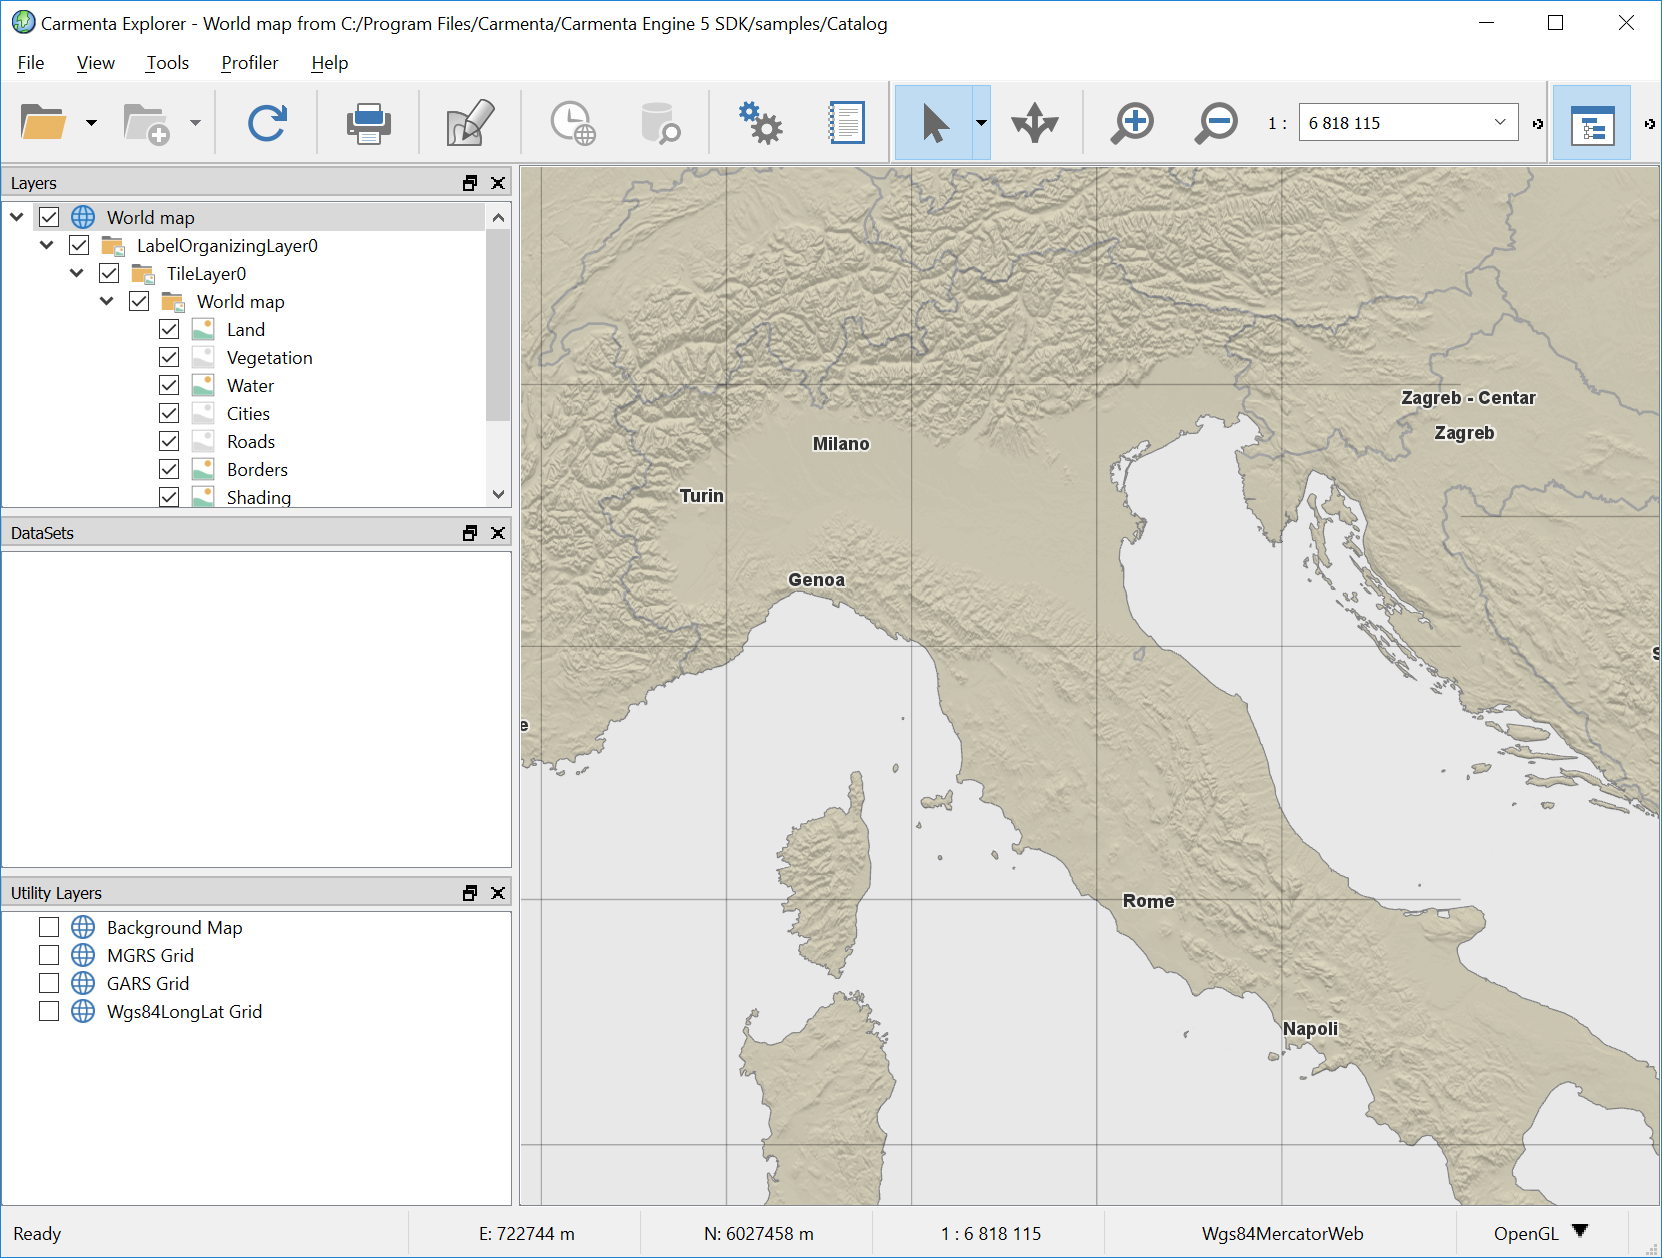
Task: Select the arrow pointer tool
Action: [x=934, y=123]
